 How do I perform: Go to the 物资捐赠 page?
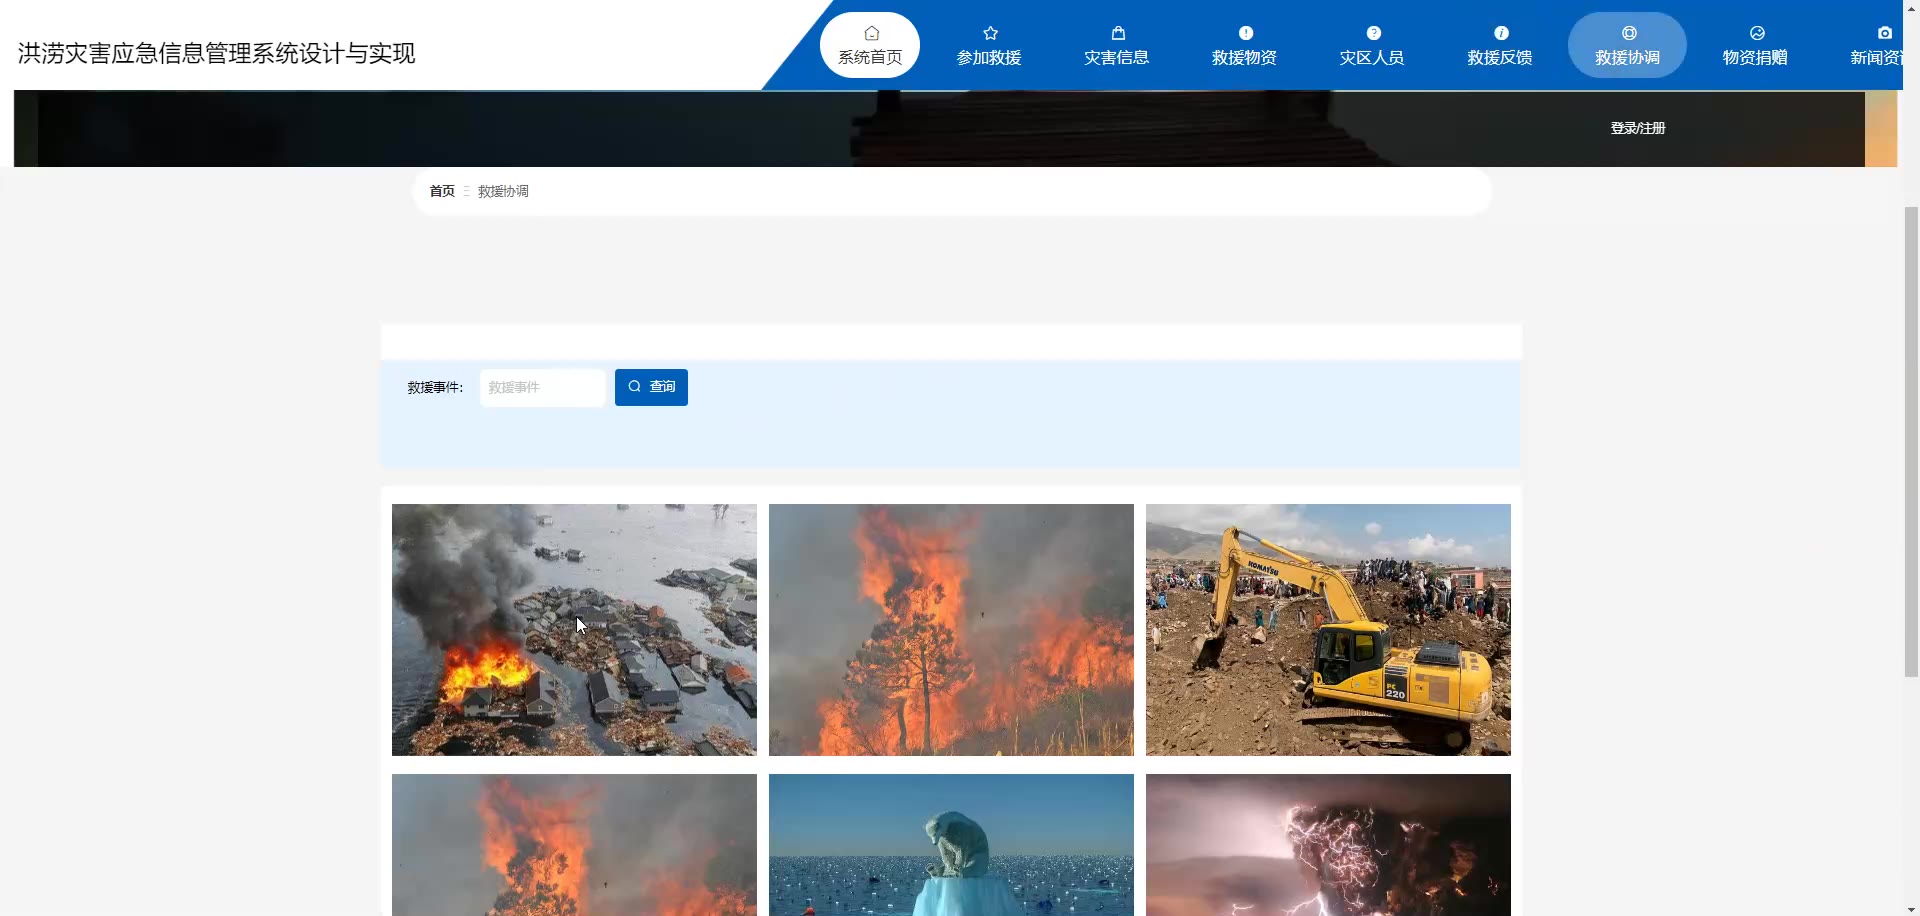click(1755, 45)
